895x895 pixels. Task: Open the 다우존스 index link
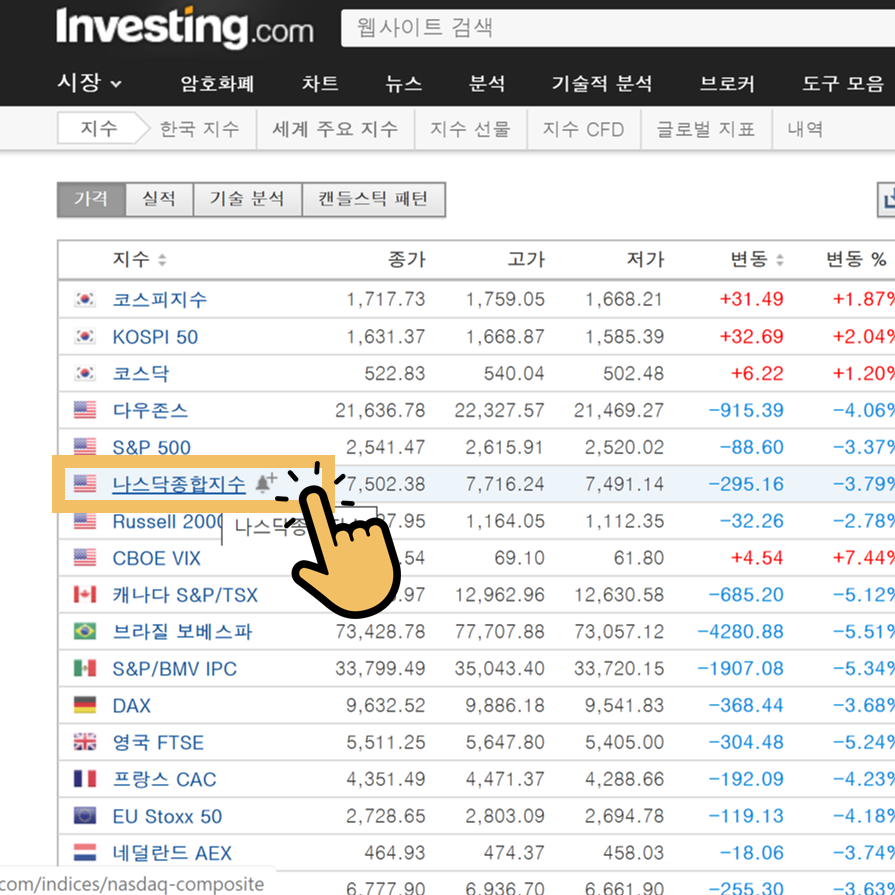[150, 410]
